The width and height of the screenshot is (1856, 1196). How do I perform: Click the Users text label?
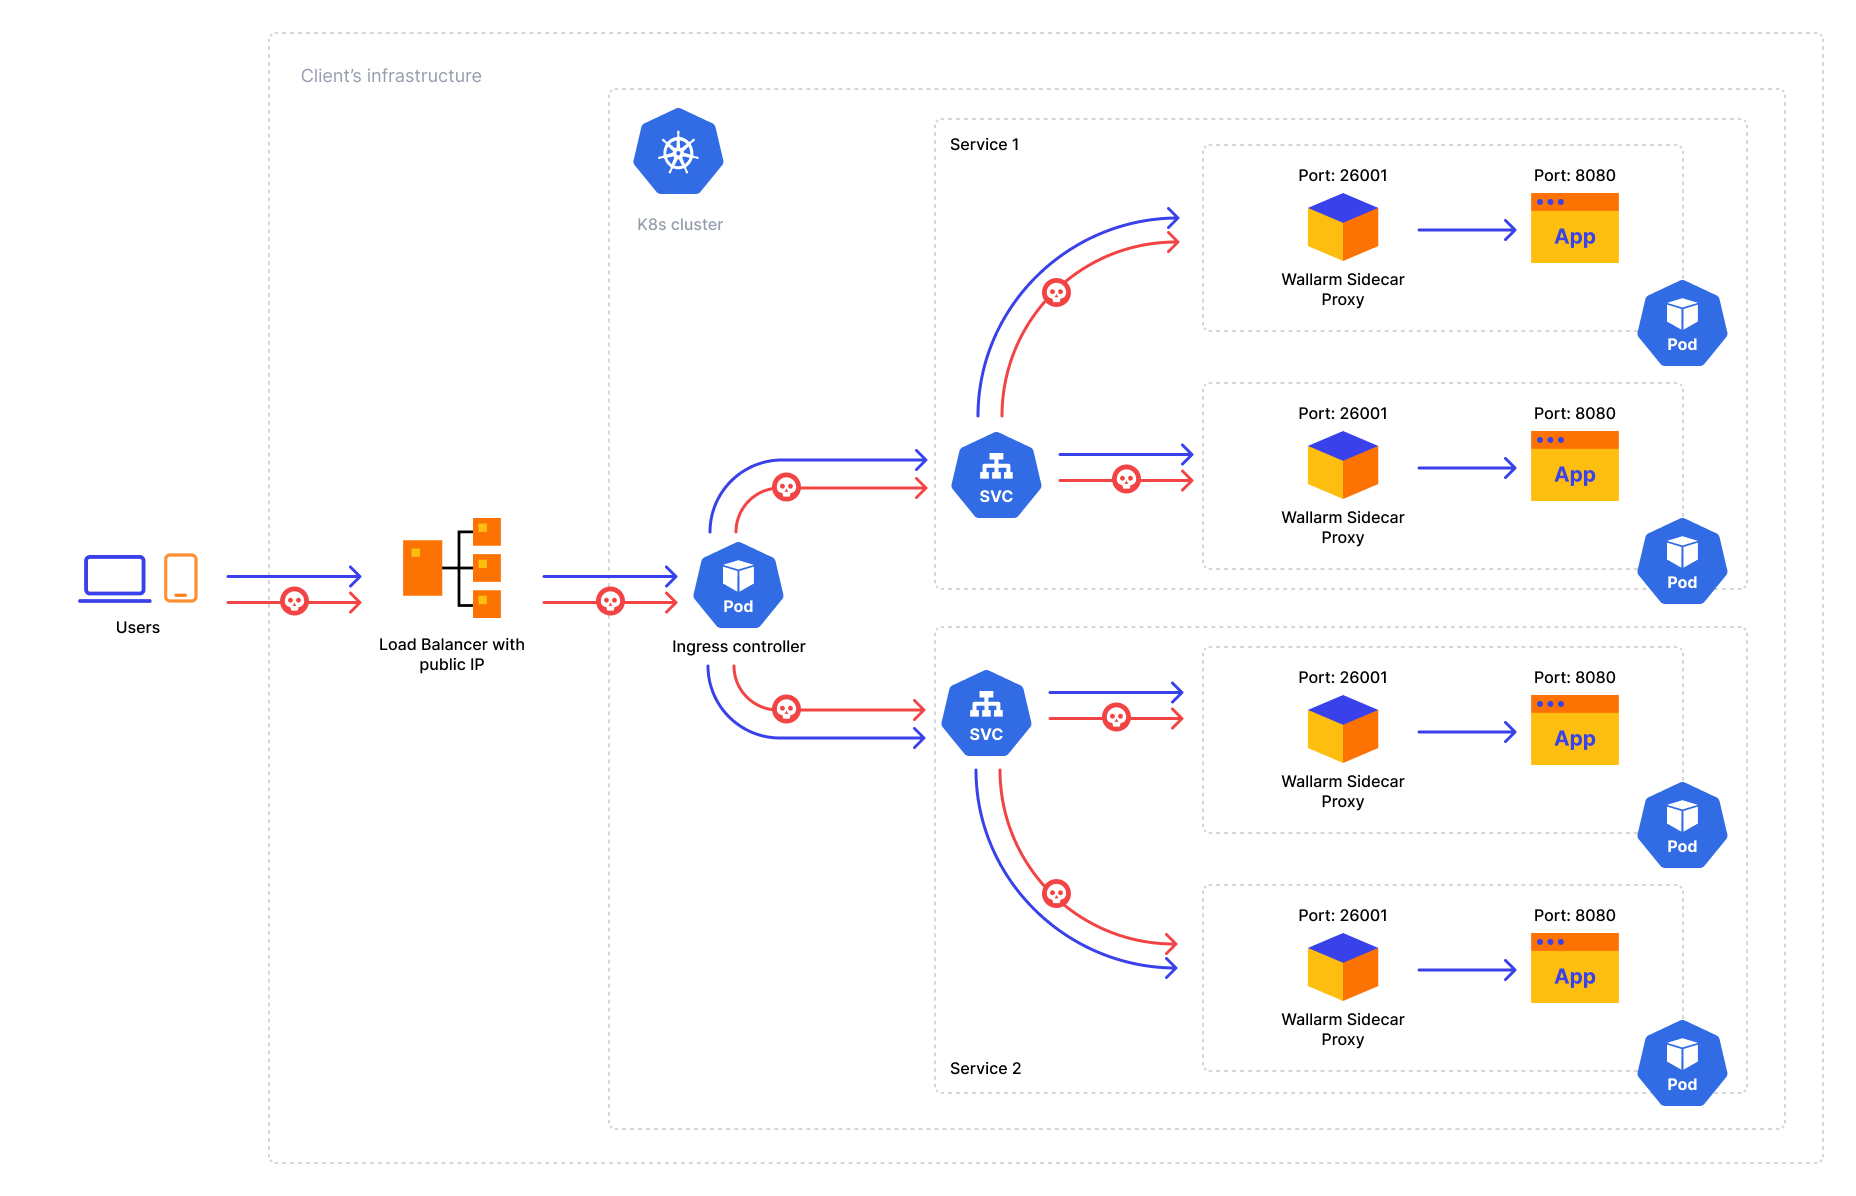[x=138, y=627]
